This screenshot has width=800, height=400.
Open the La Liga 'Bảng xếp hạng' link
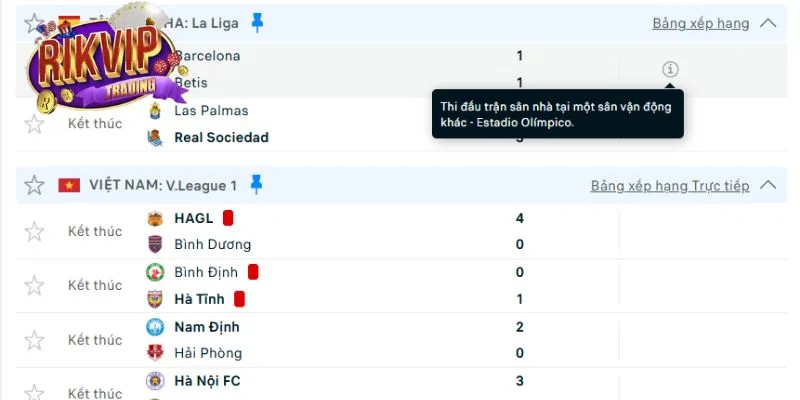pyautogui.click(x=701, y=22)
